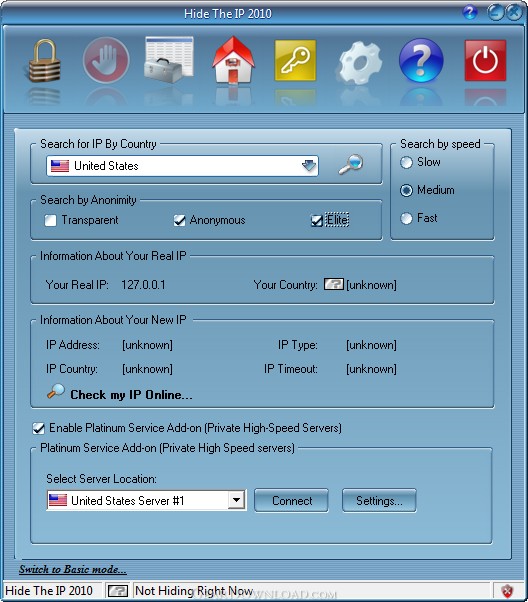Select the Slow speed radio button
Viewport: 528px width, 602px height.
tap(406, 162)
